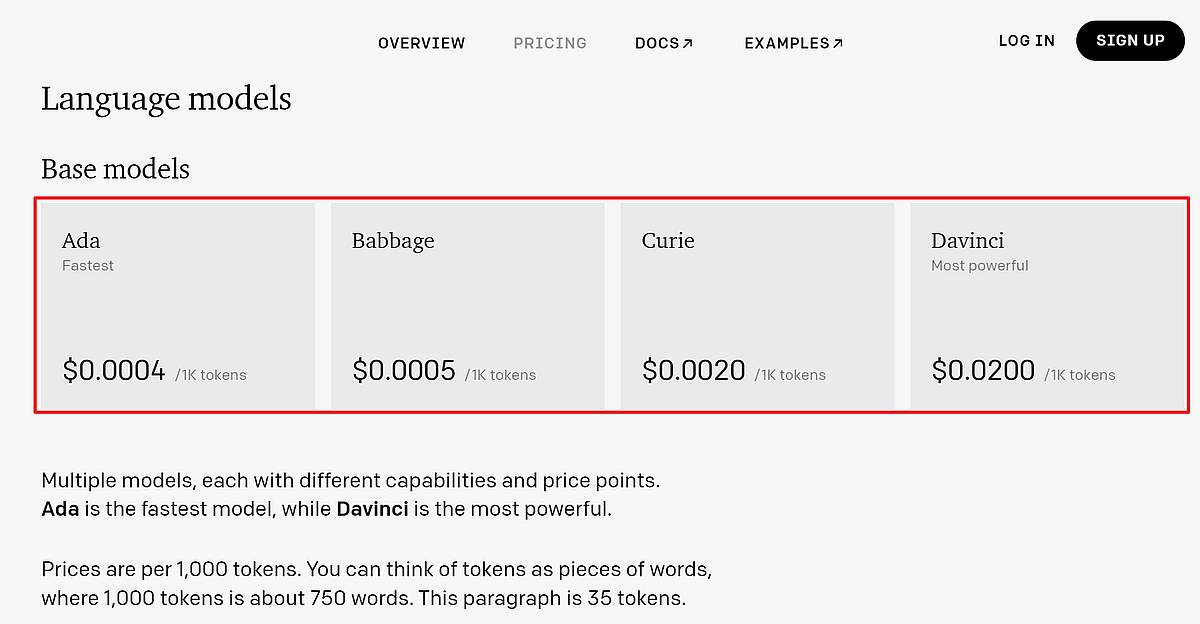Screen dimensions: 1200x624
Task: Click the $0.0200 Davinci price
Action: (x=983, y=371)
